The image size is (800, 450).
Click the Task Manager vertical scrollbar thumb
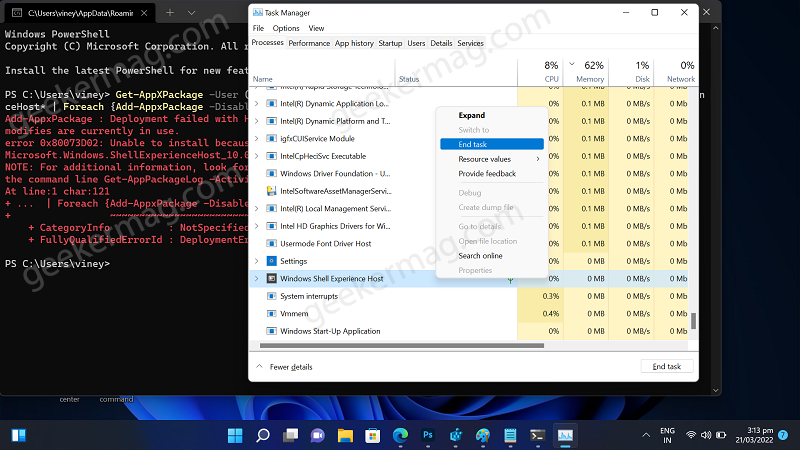click(693, 321)
